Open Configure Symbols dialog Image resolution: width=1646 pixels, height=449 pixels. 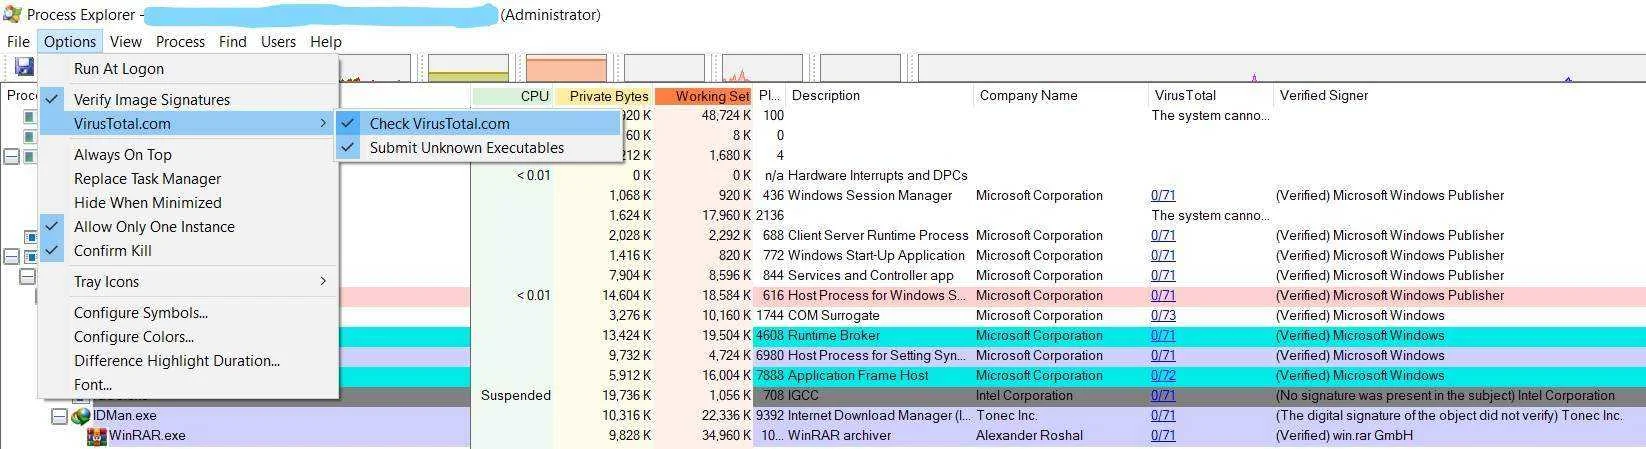click(x=189, y=312)
